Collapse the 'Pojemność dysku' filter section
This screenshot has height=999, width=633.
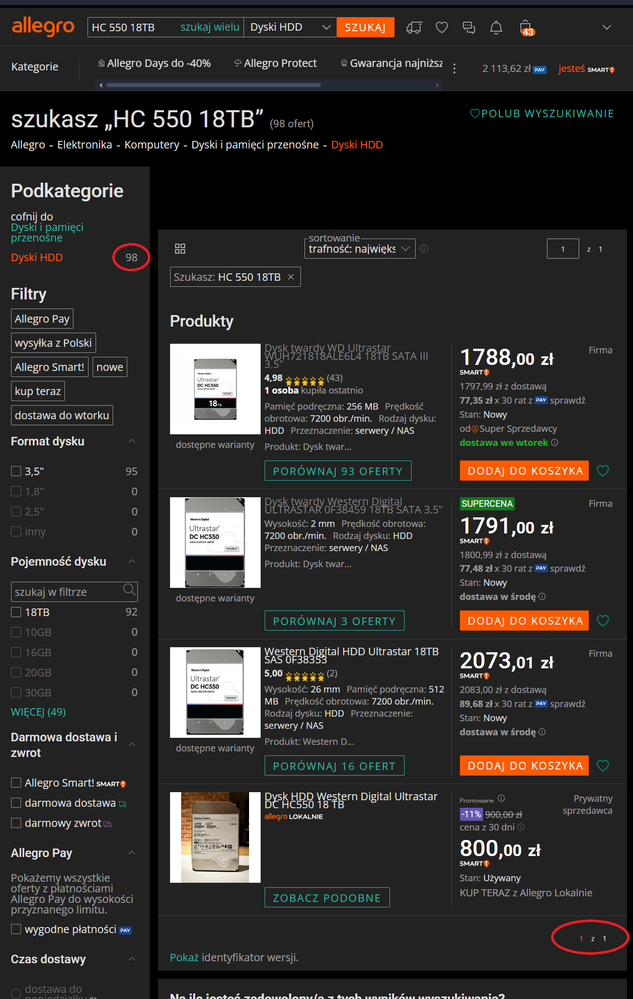pos(132,561)
